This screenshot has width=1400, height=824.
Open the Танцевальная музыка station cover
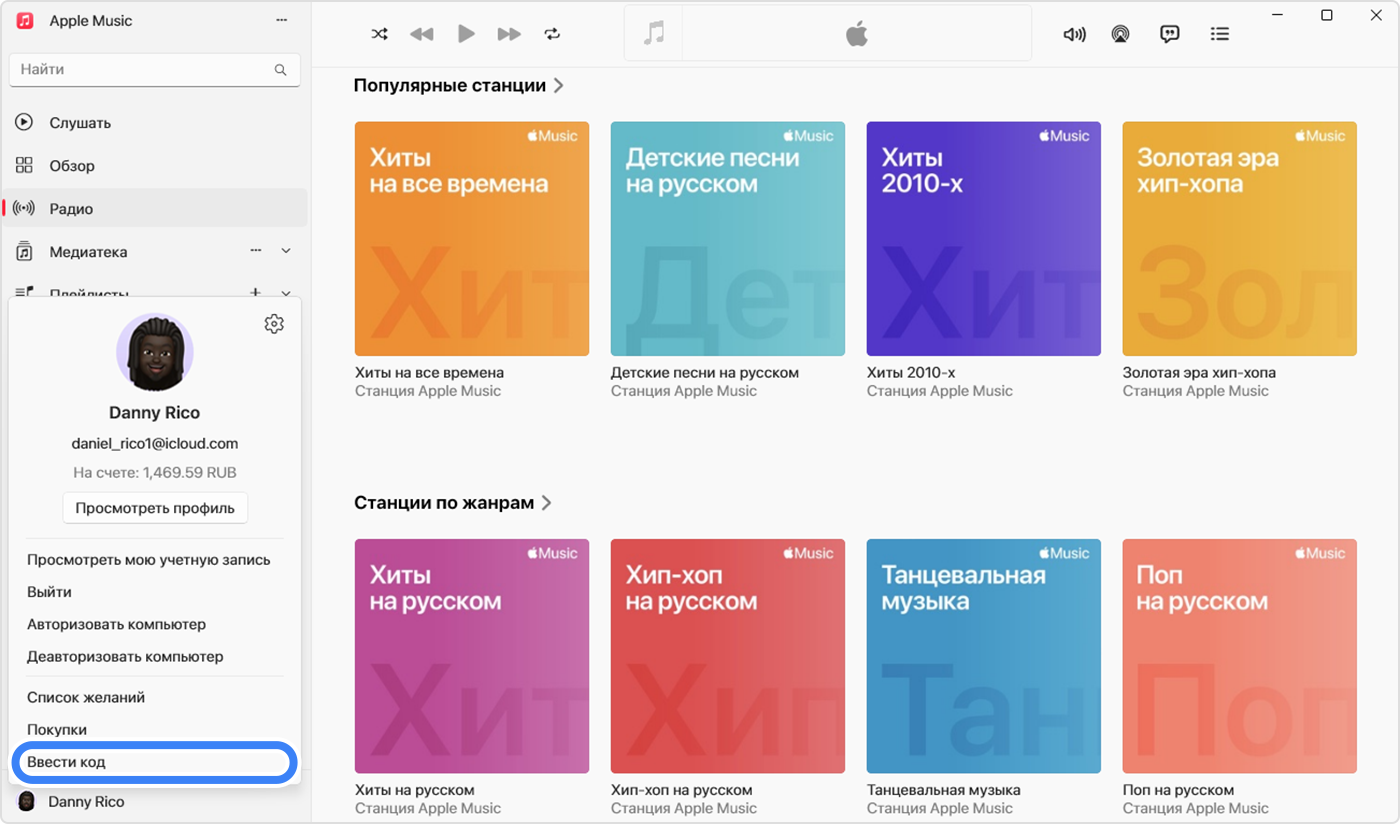point(984,656)
